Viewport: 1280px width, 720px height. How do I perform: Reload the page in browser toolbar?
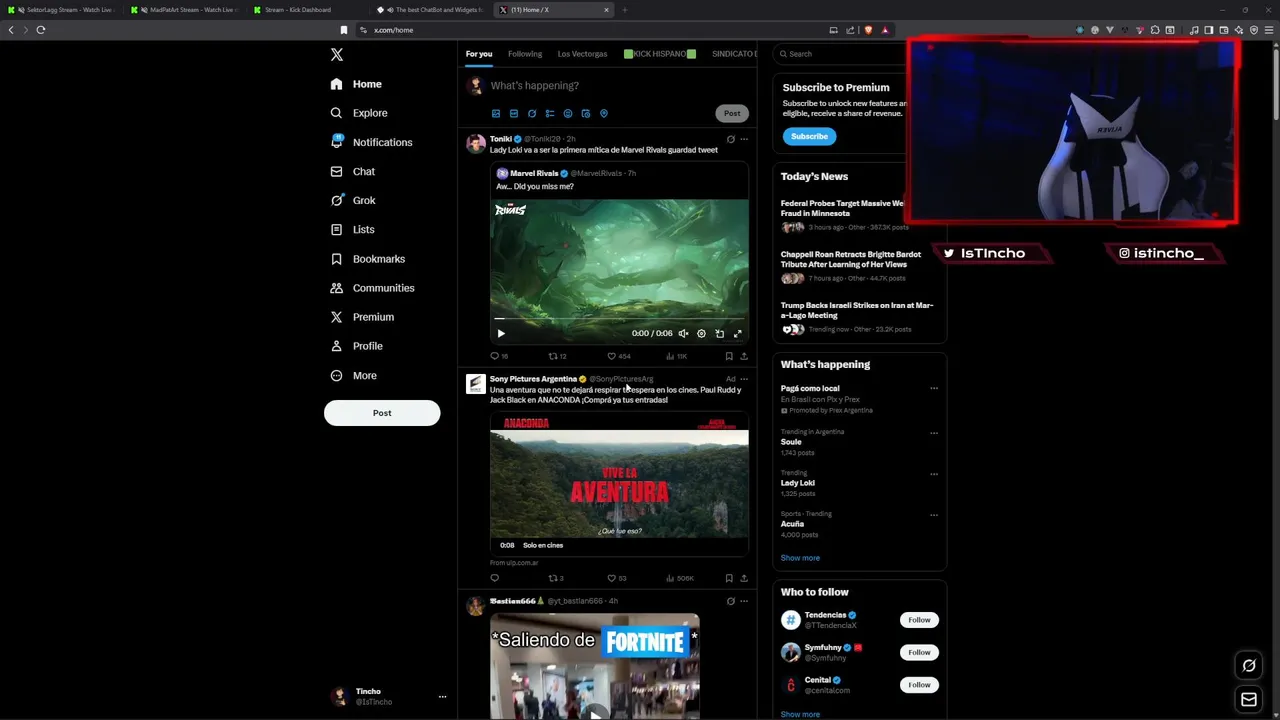coord(41,30)
